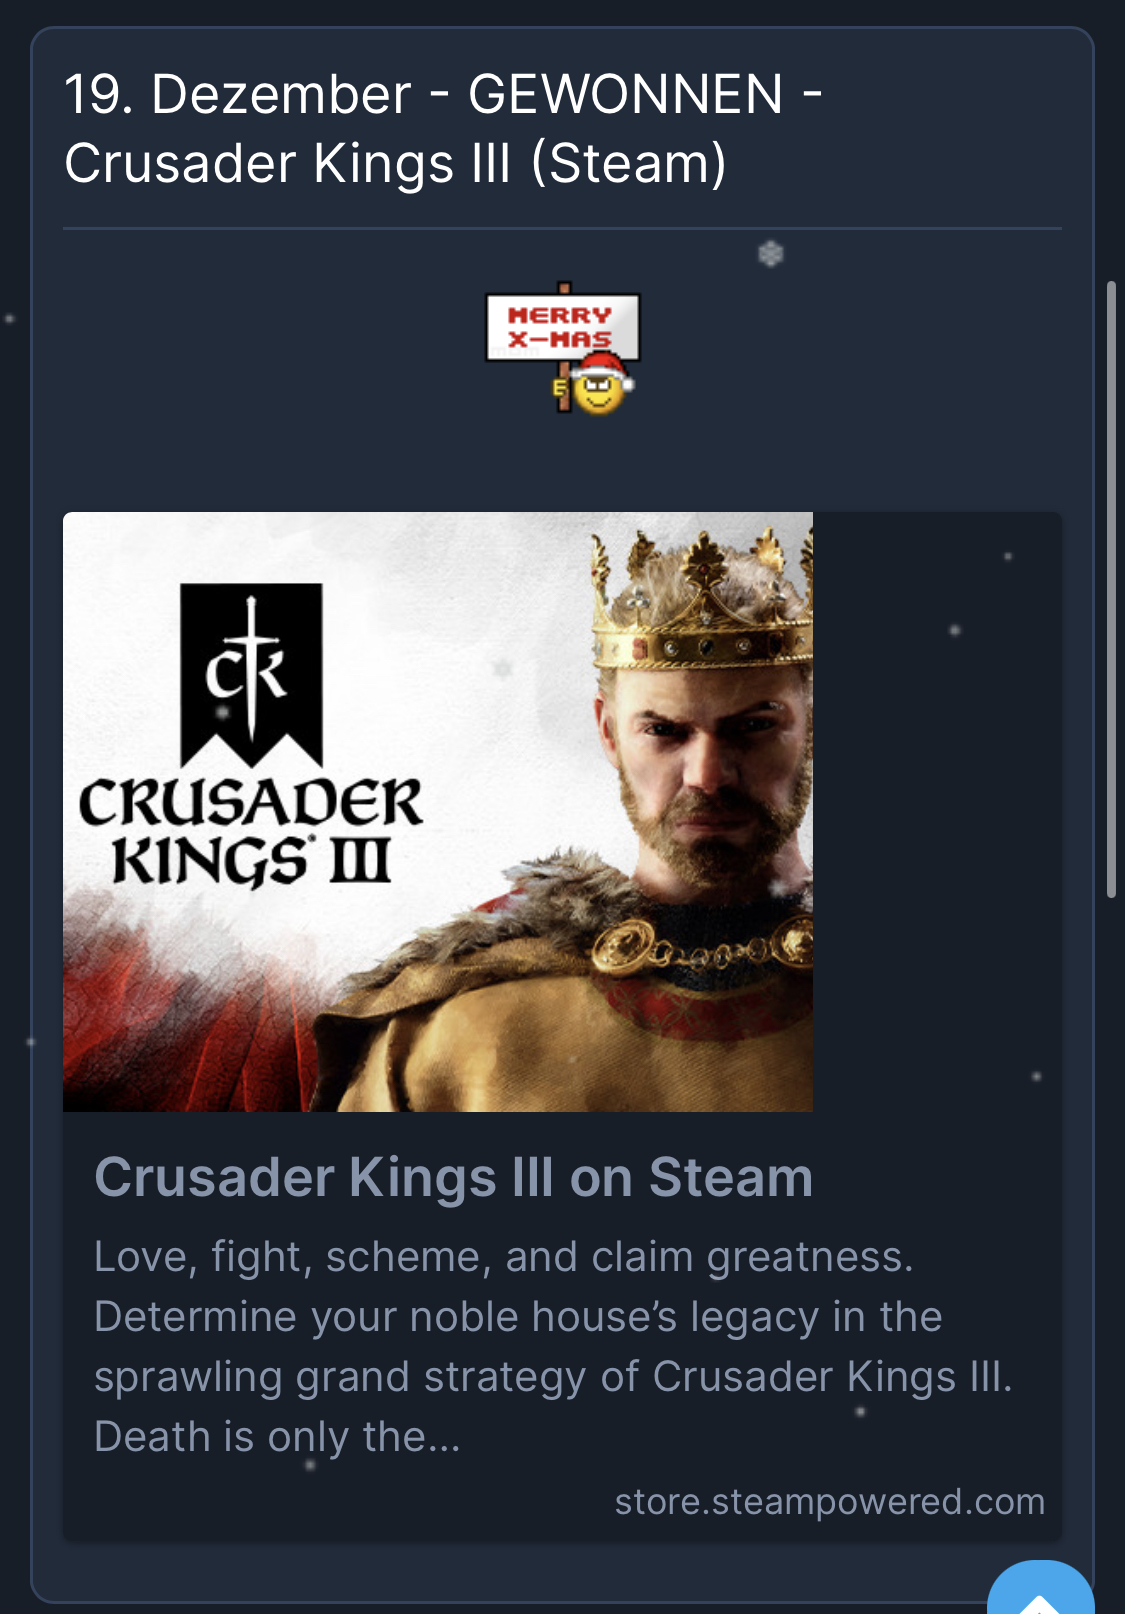The width and height of the screenshot is (1125, 1614).
Task: Click the truncated 'Death is only the...' line
Action: (277, 1437)
